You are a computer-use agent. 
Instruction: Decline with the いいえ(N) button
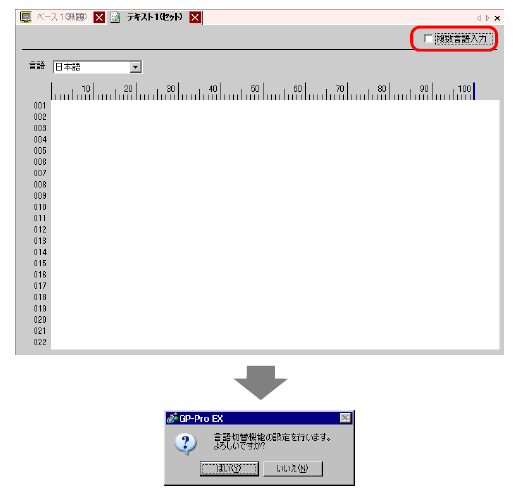click(x=293, y=468)
